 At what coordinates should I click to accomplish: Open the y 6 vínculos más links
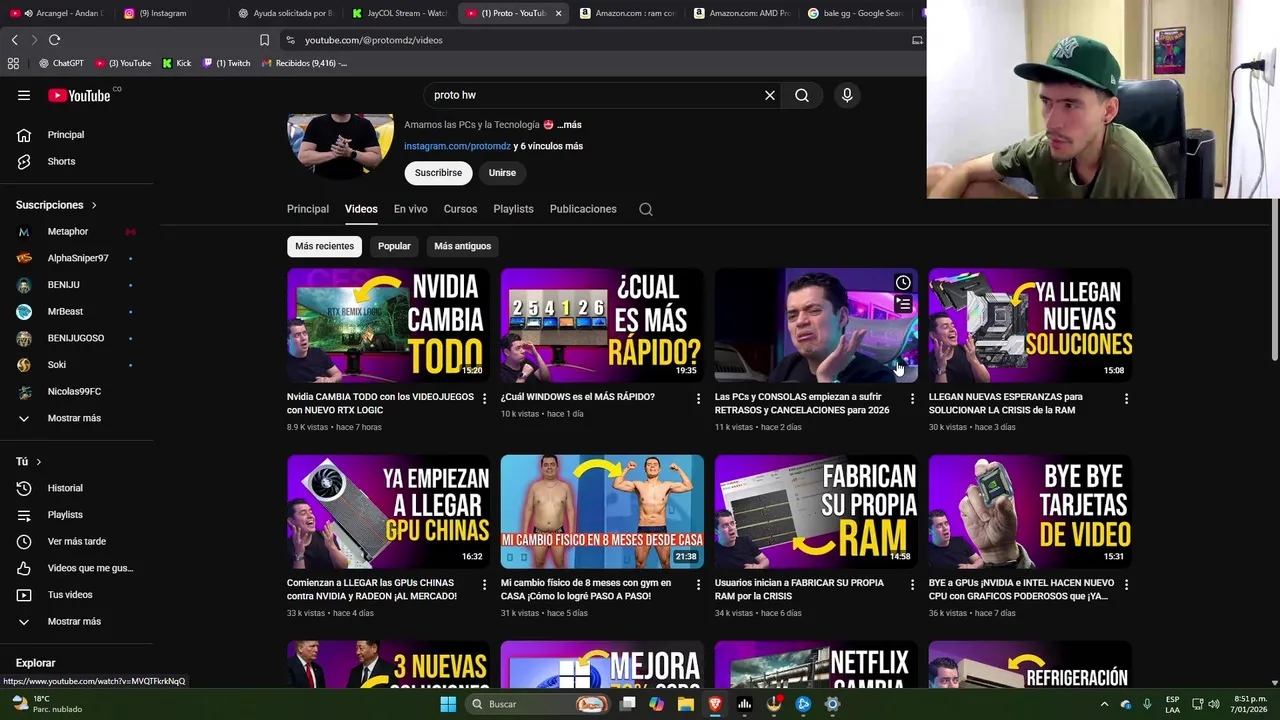(548, 146)
